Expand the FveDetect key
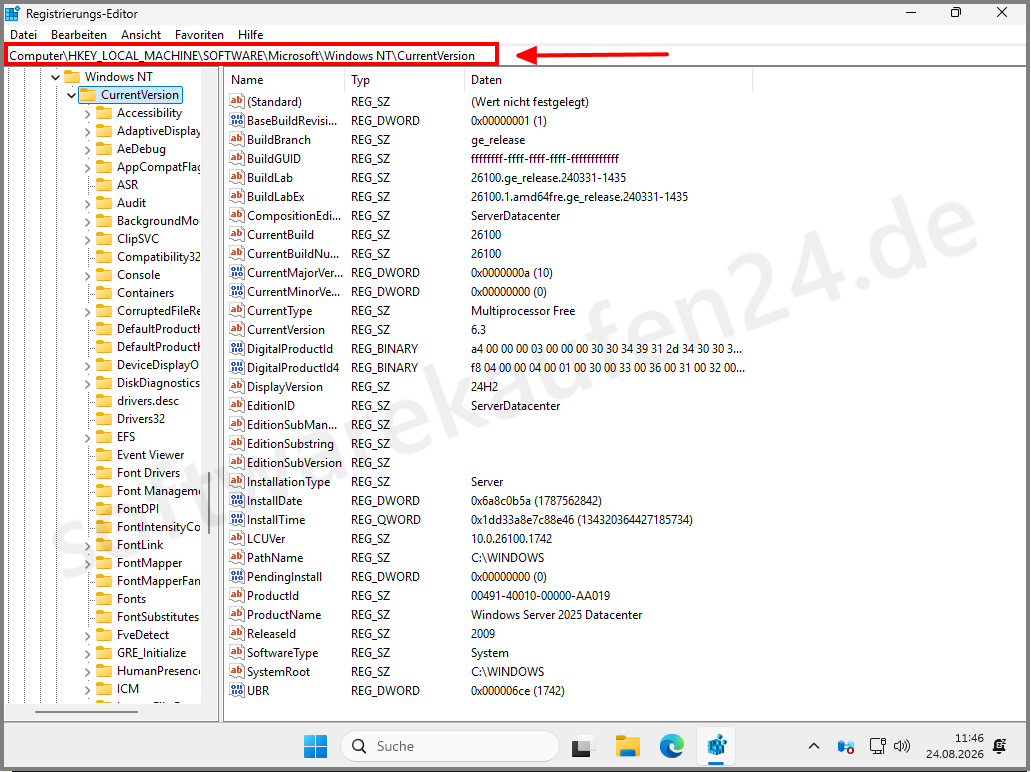 (x=87, y=635)
